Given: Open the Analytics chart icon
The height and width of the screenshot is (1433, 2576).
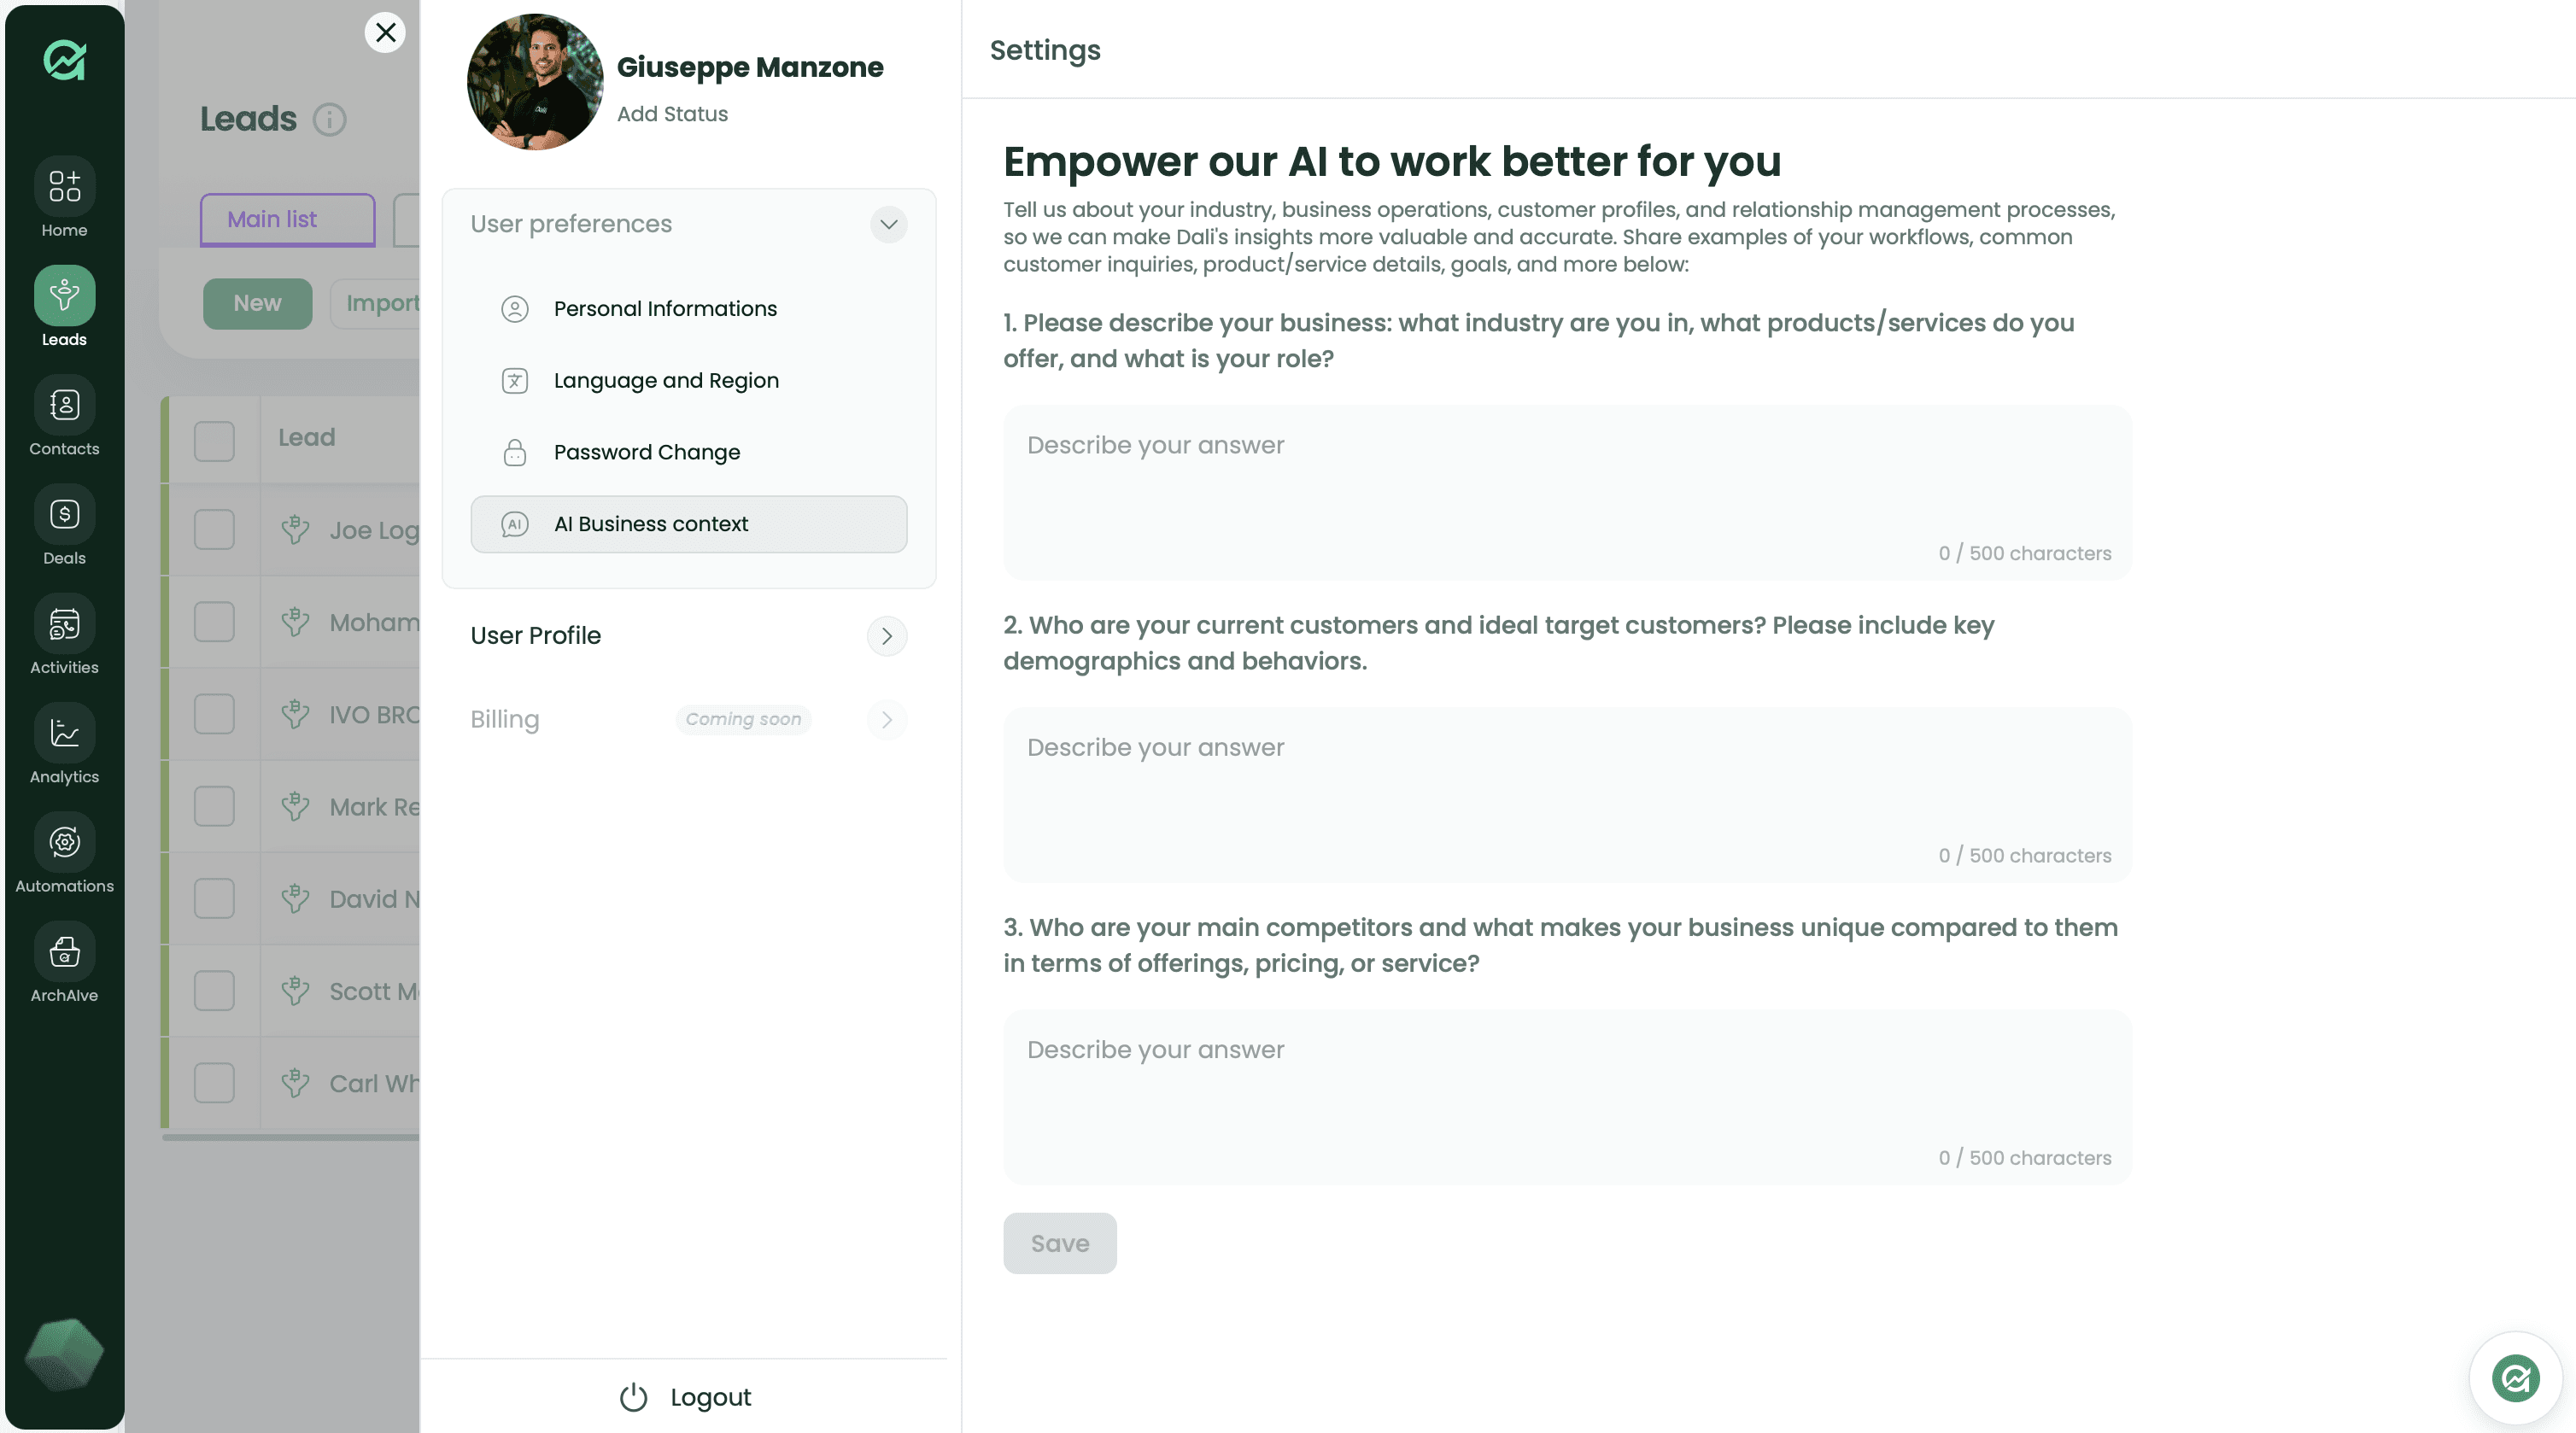Looking at the screenshot, I should 64,733.
